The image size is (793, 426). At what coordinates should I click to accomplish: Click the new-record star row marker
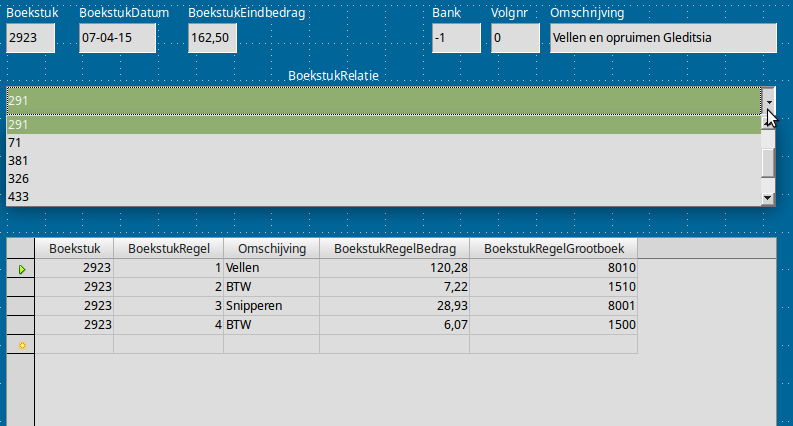coord(21,344)
